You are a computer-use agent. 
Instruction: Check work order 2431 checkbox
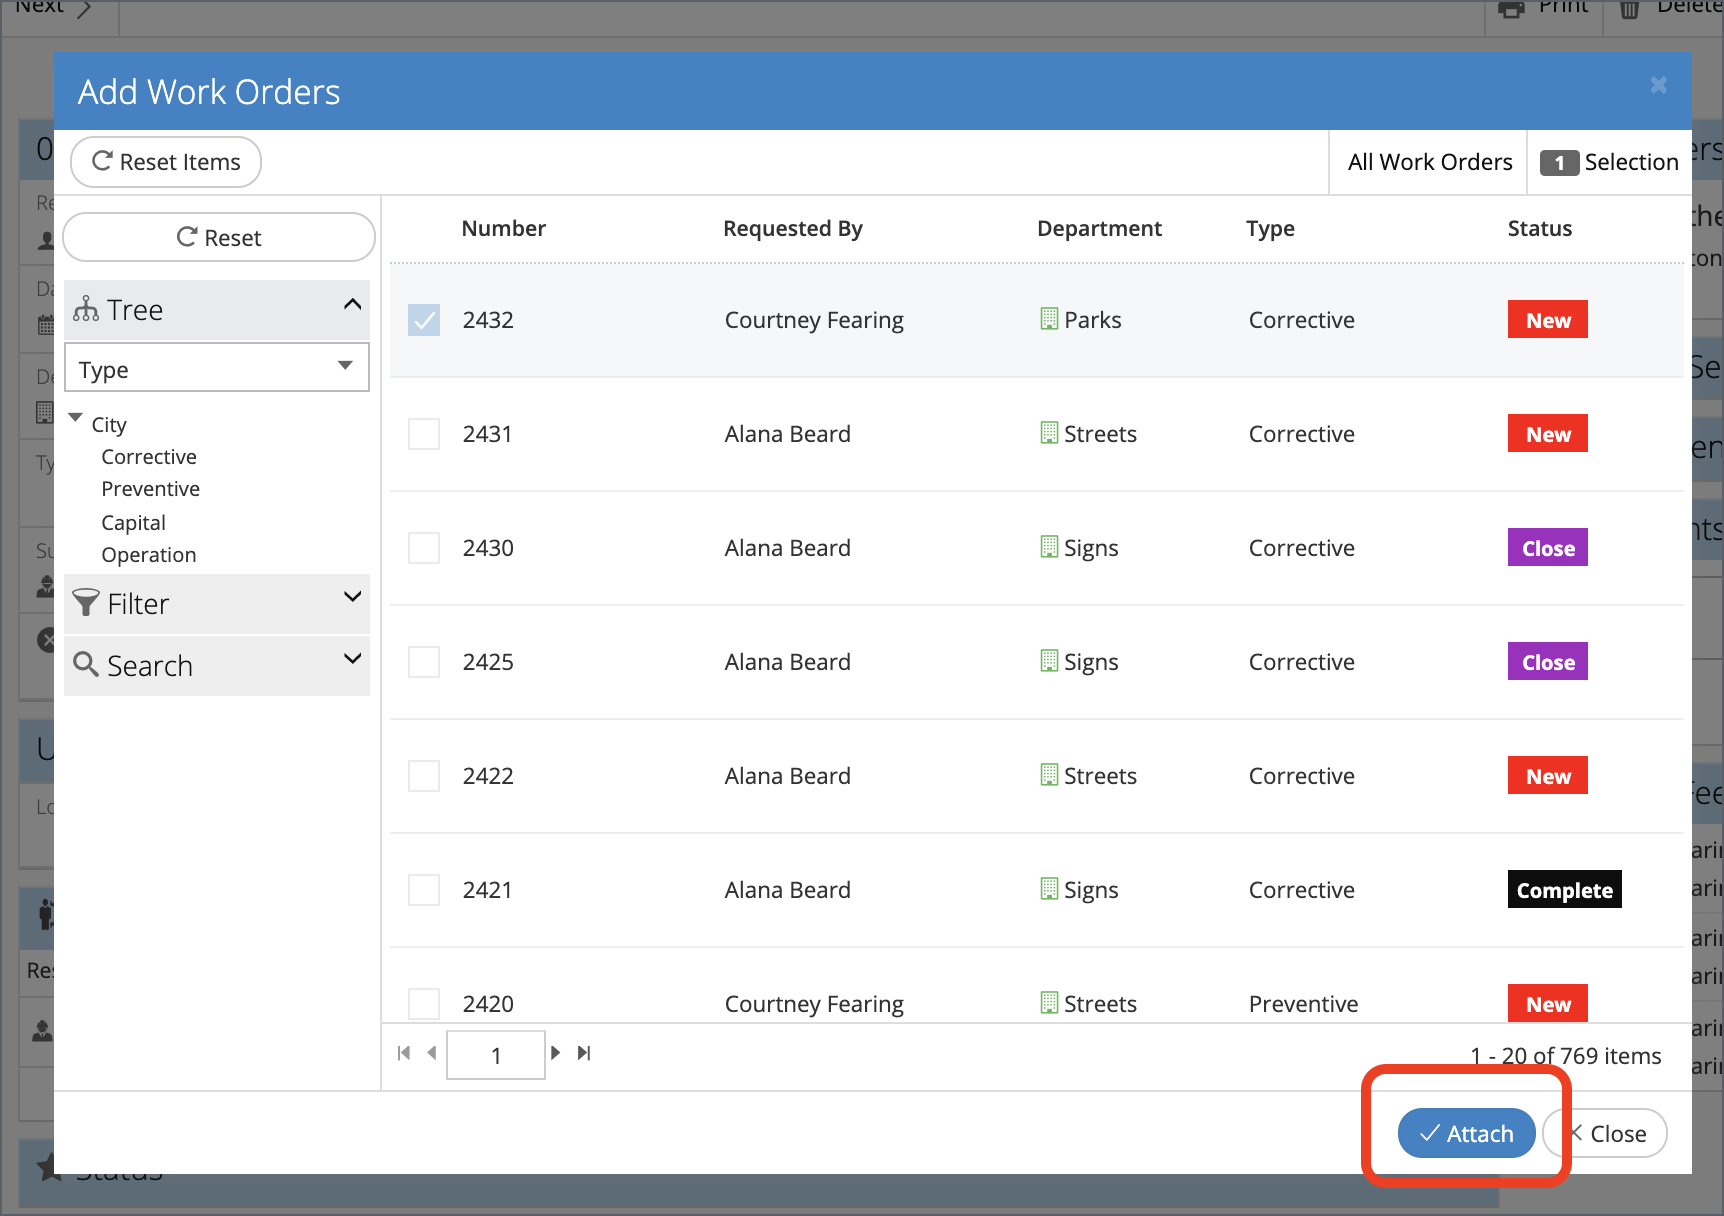(424, 434)
